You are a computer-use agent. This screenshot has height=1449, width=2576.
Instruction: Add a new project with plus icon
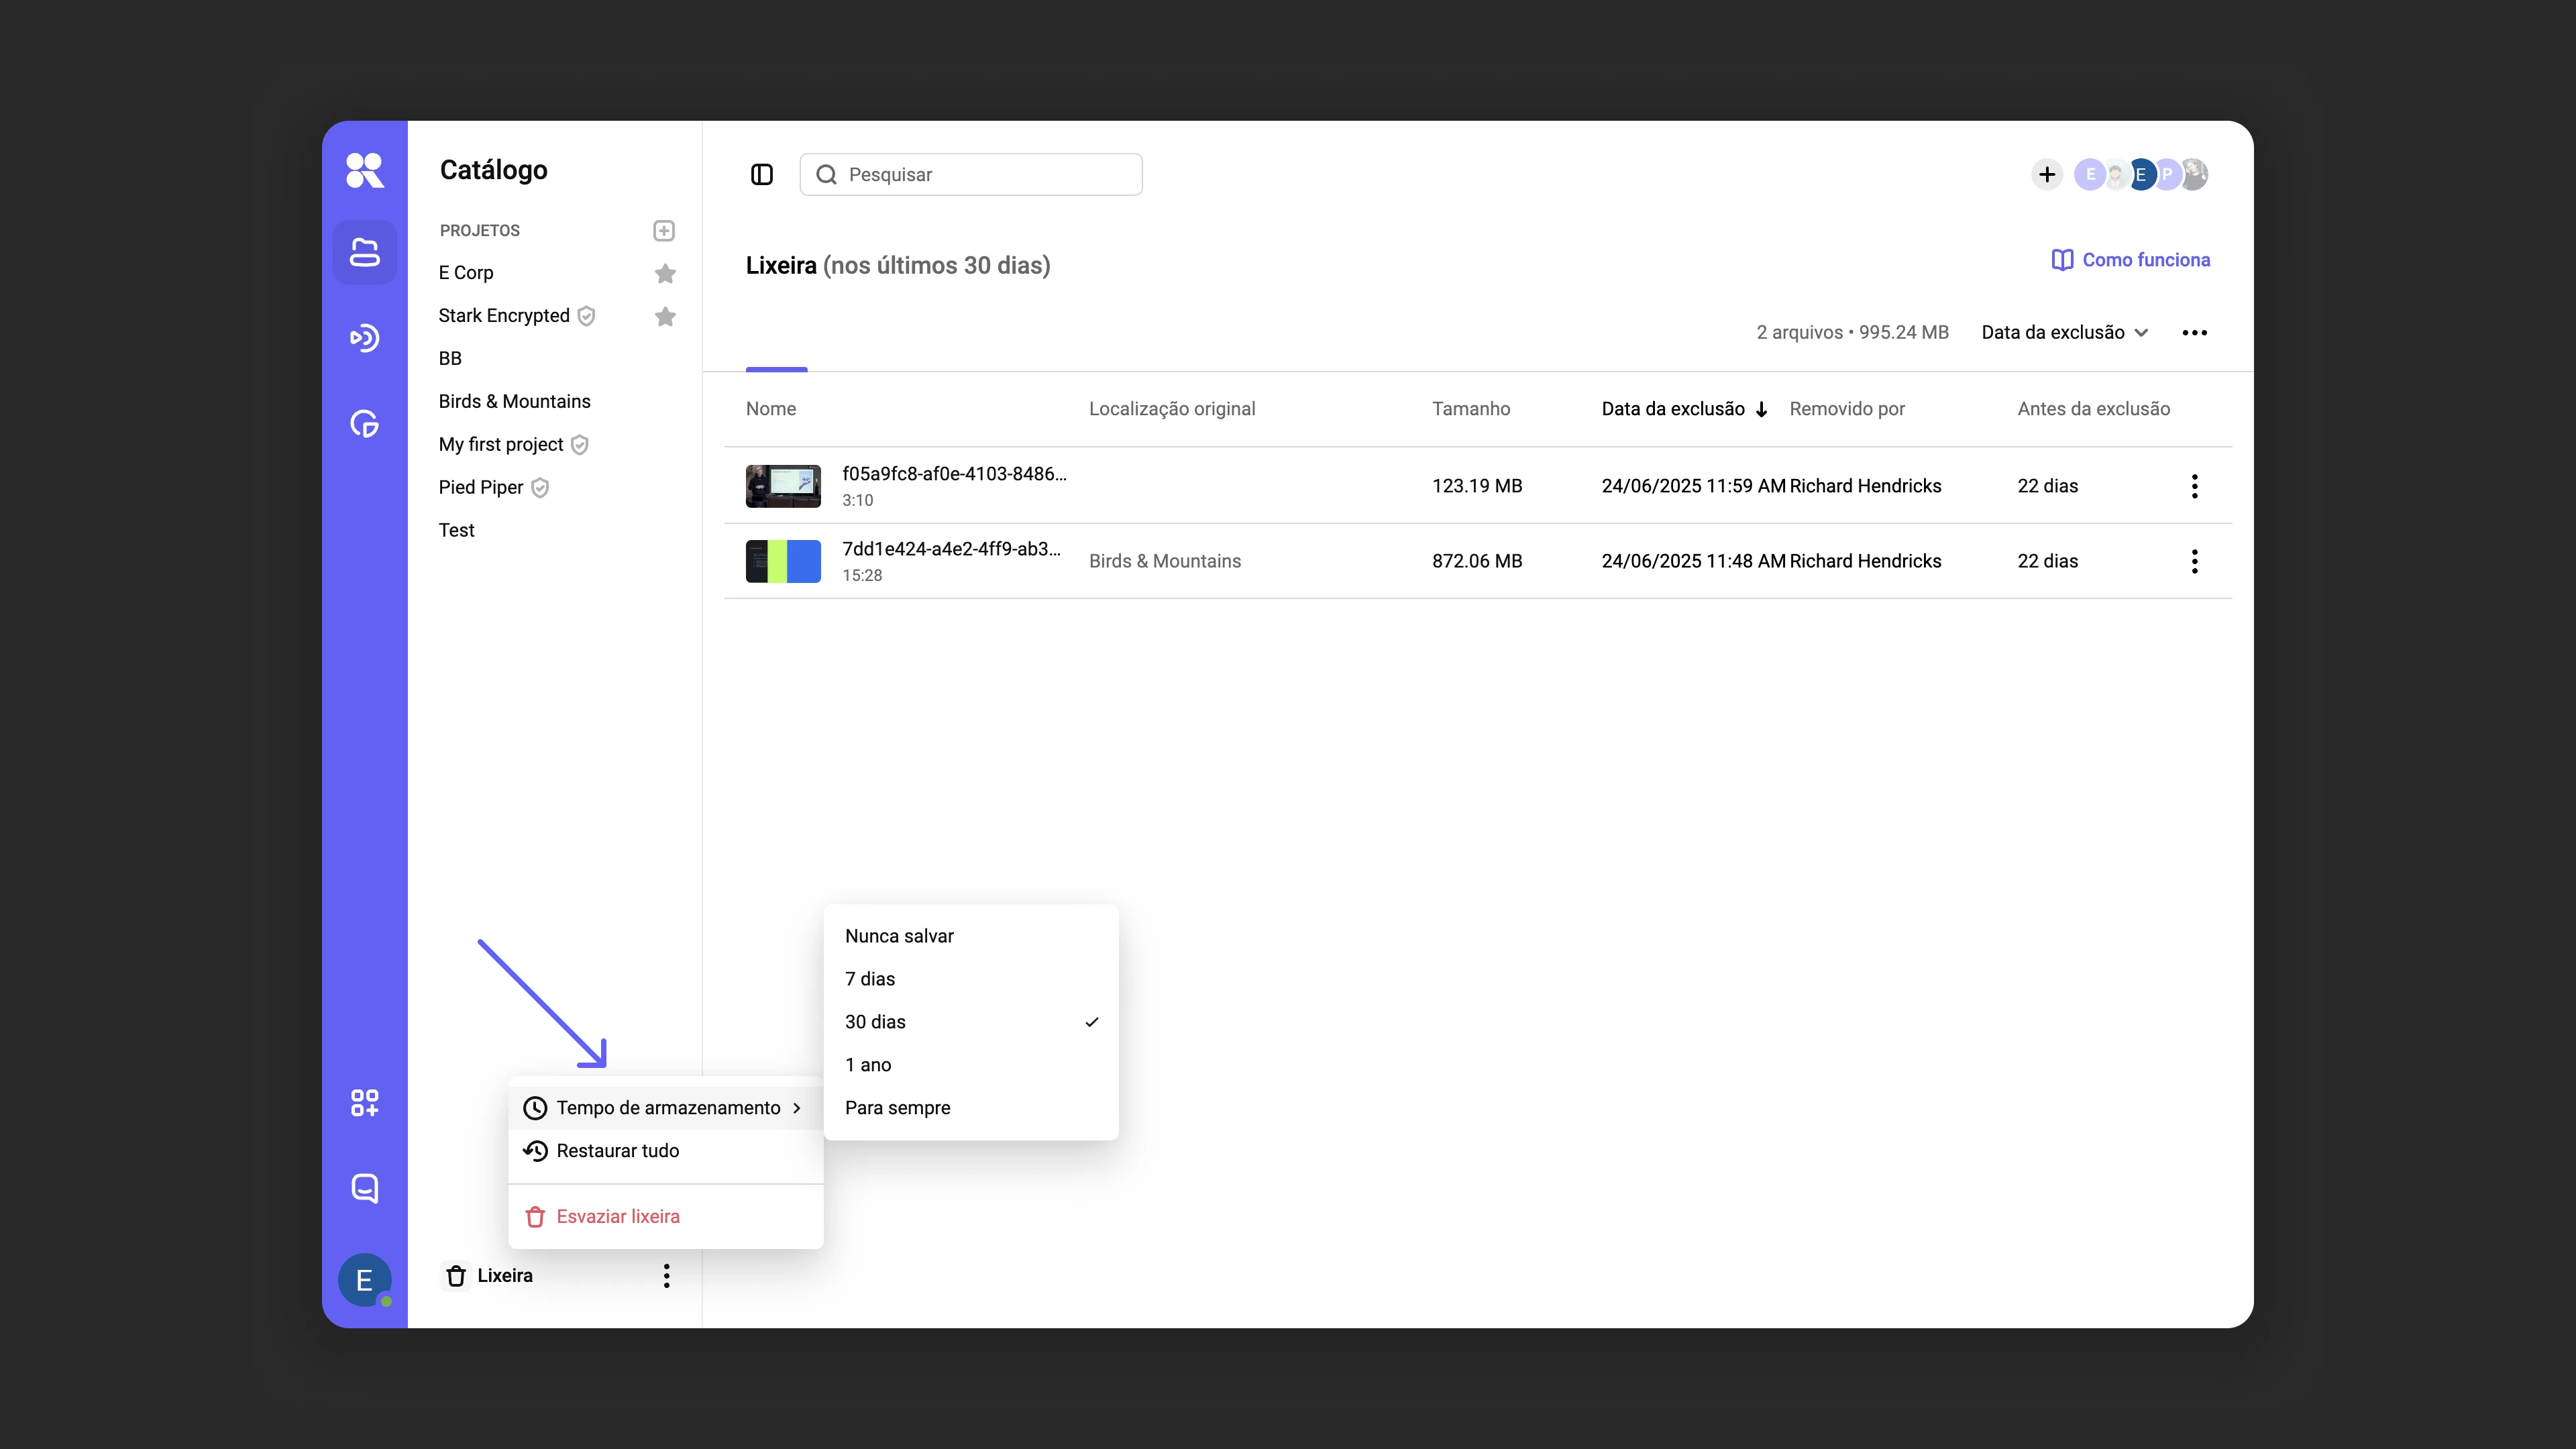pos(664,231)
